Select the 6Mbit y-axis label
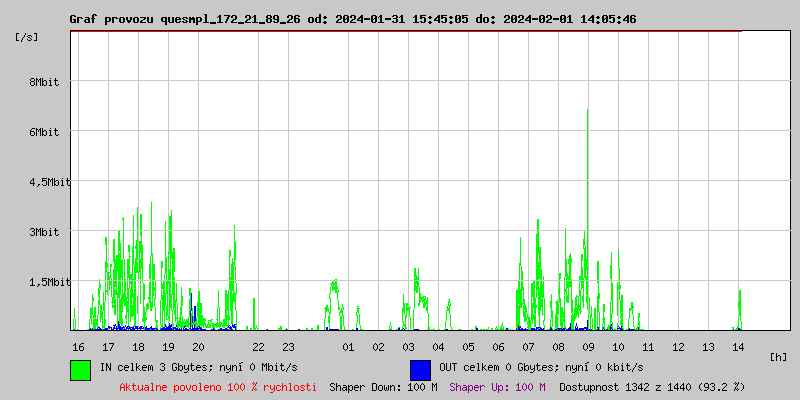800x400 pixels. pyautogui.click(x=44, y=132)
